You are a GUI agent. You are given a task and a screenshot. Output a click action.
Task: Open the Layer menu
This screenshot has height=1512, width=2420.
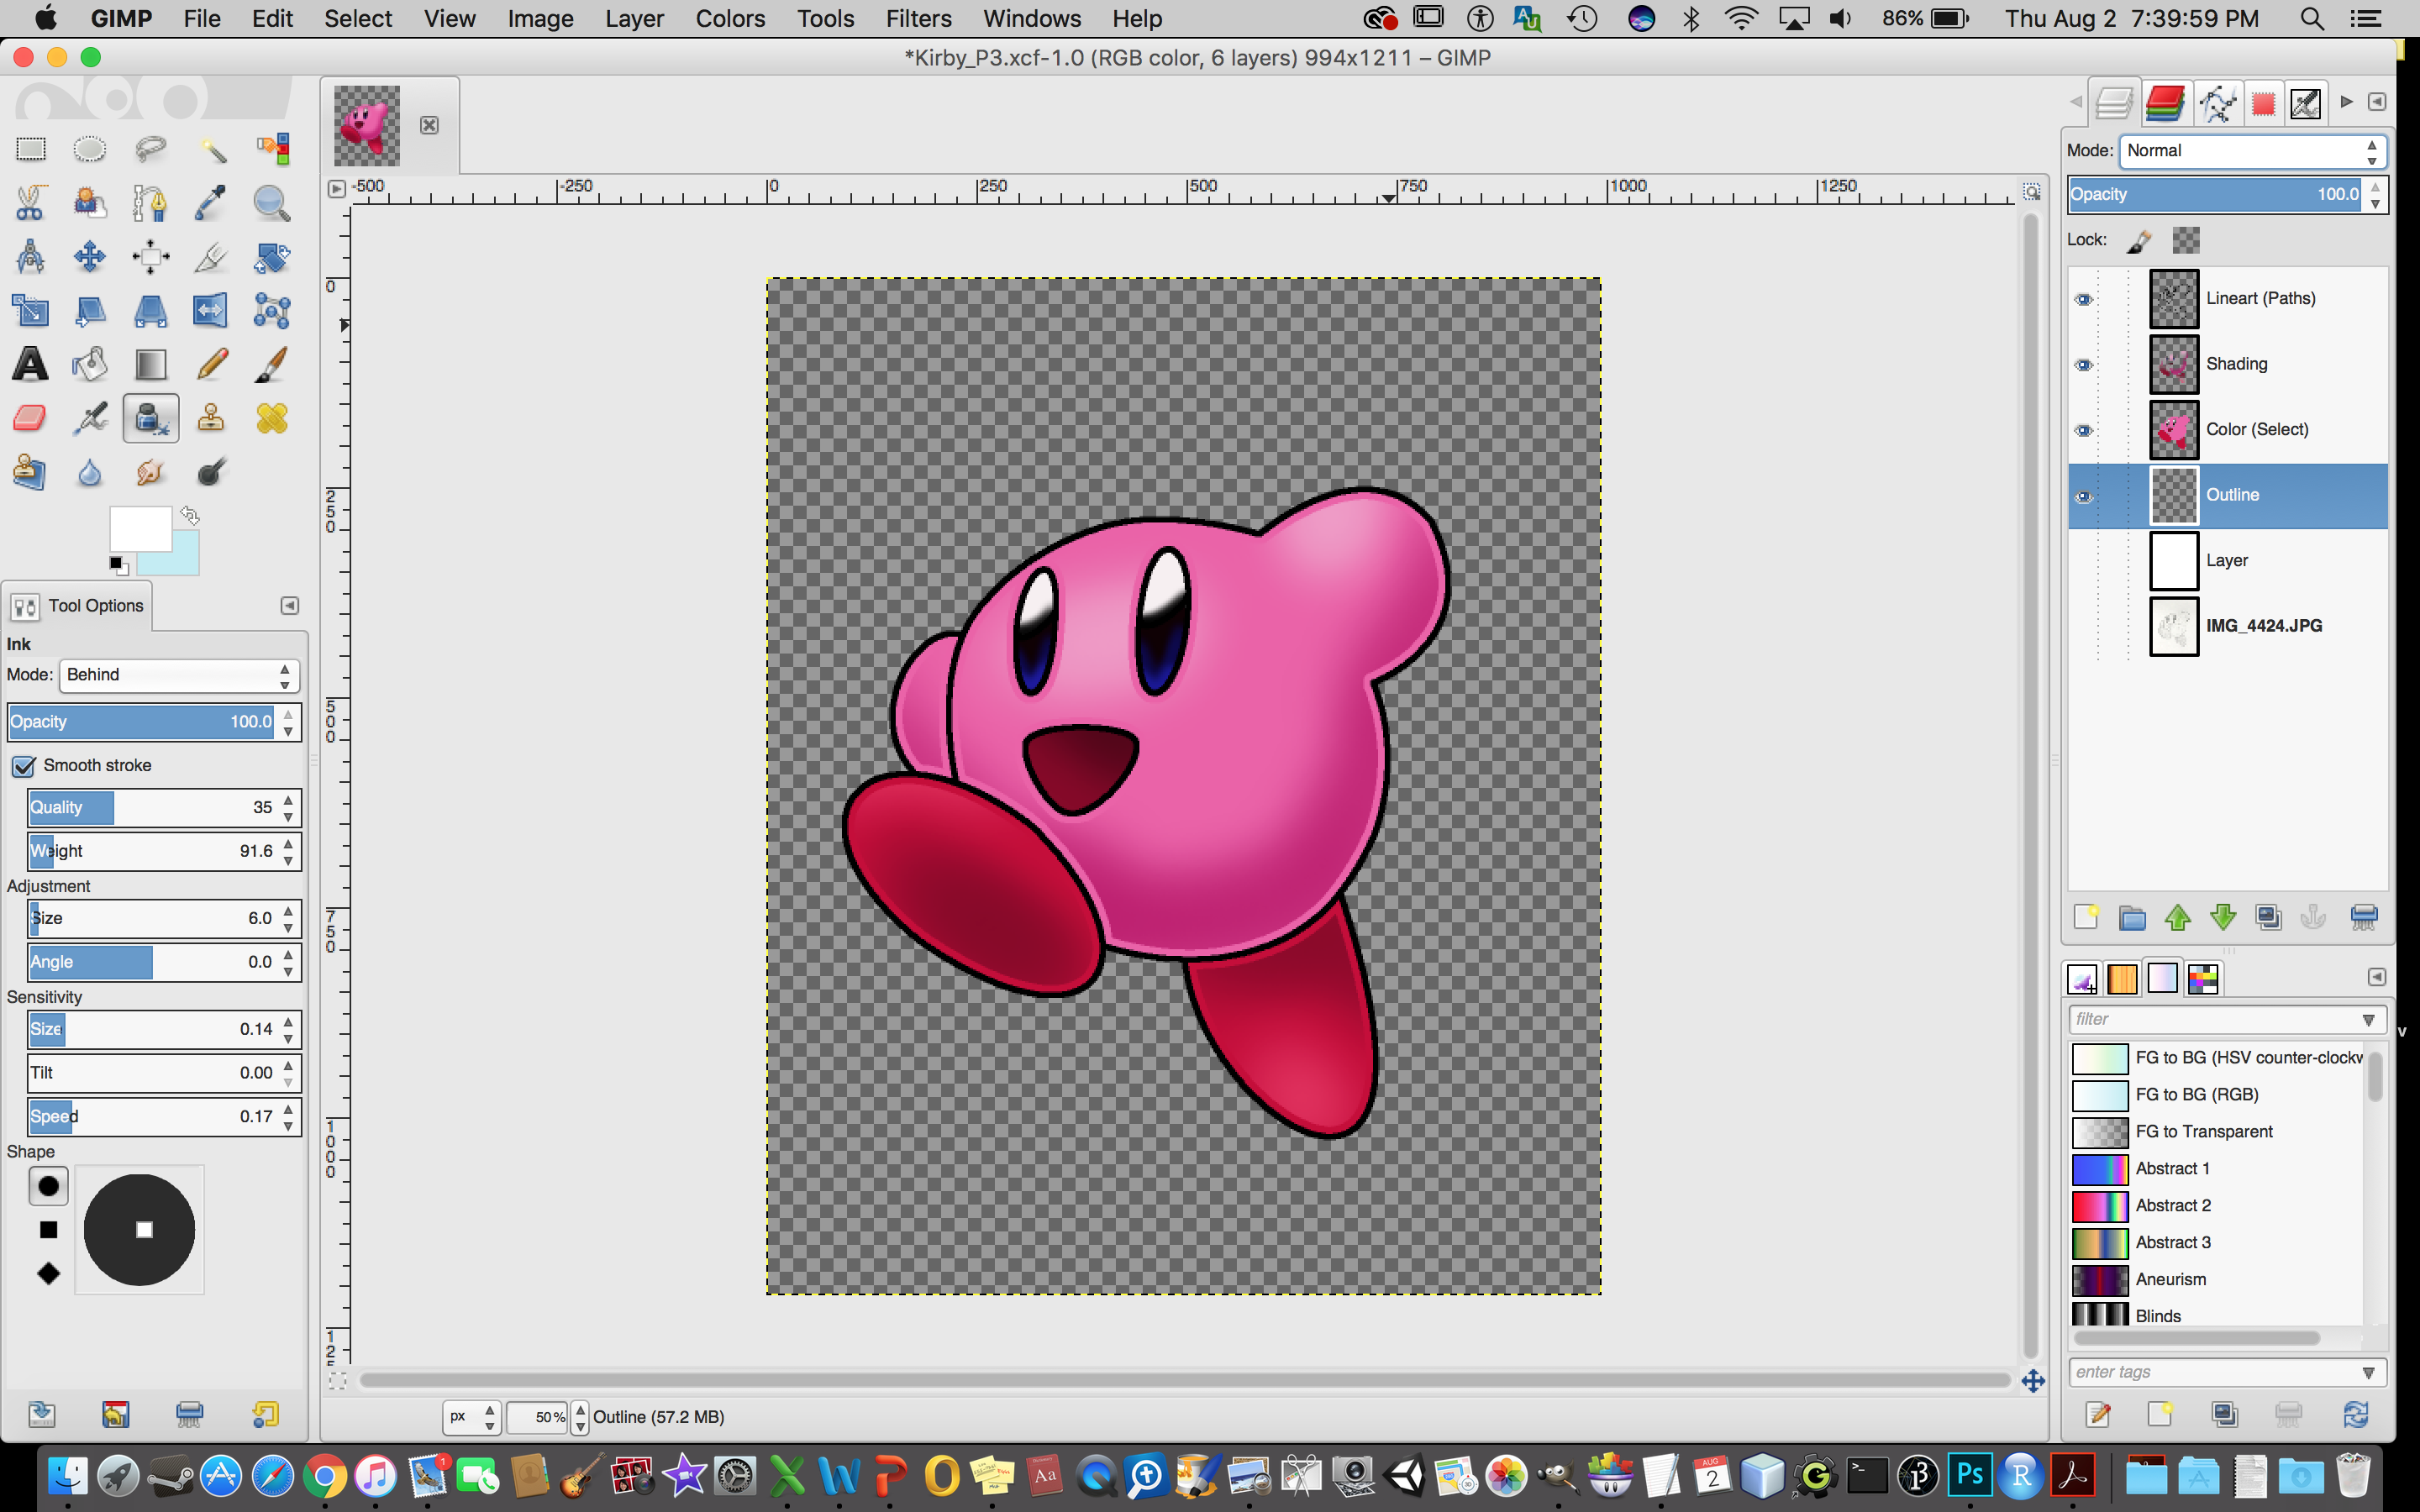634,19
